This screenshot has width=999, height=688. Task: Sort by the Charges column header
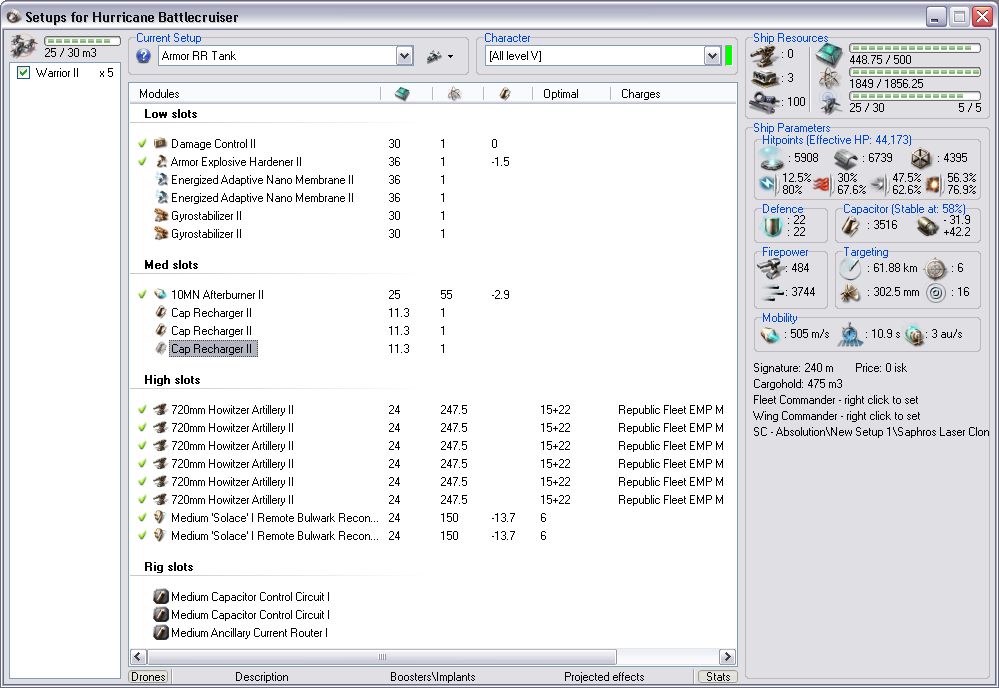coord(640,94)
